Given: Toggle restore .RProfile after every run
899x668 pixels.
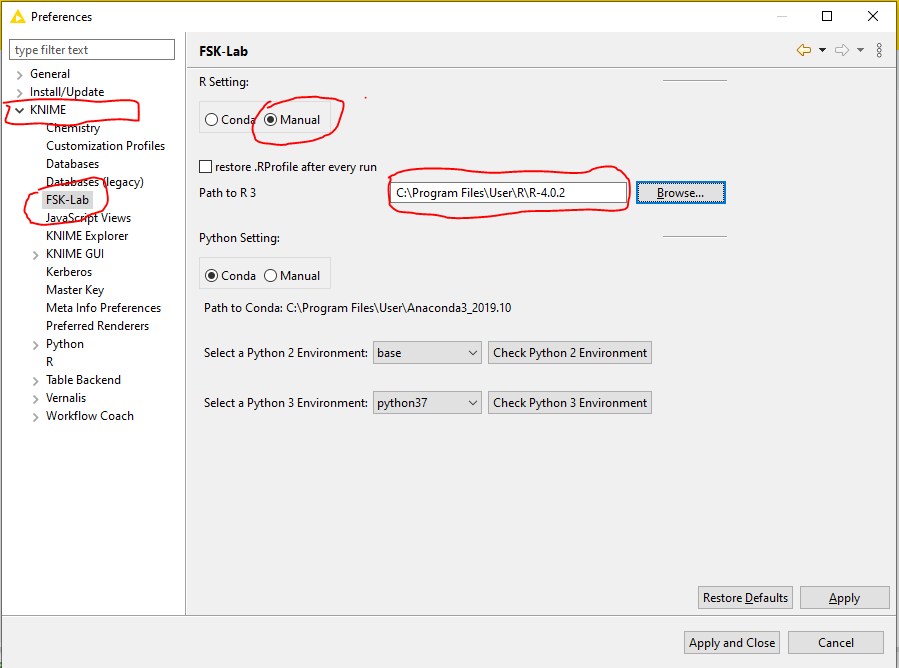Looking at the screenshot, I should pyautogui.click(x=205, y=166).
